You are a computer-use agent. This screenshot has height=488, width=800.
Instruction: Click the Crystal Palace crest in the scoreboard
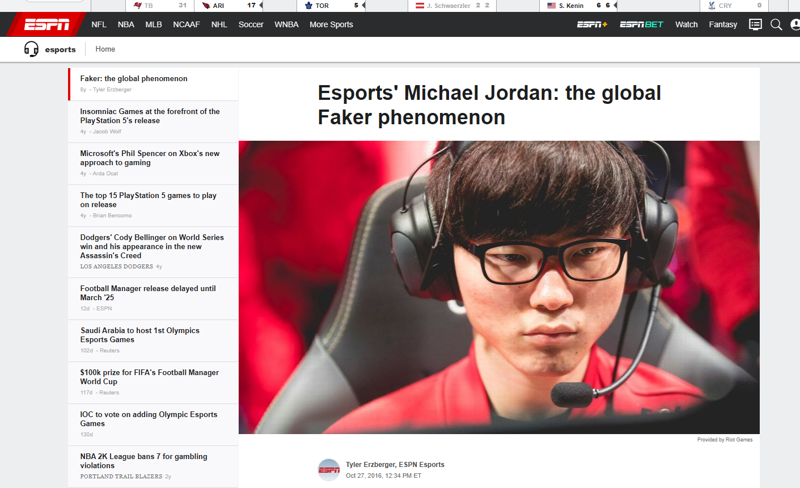click(x=711, y=6)
